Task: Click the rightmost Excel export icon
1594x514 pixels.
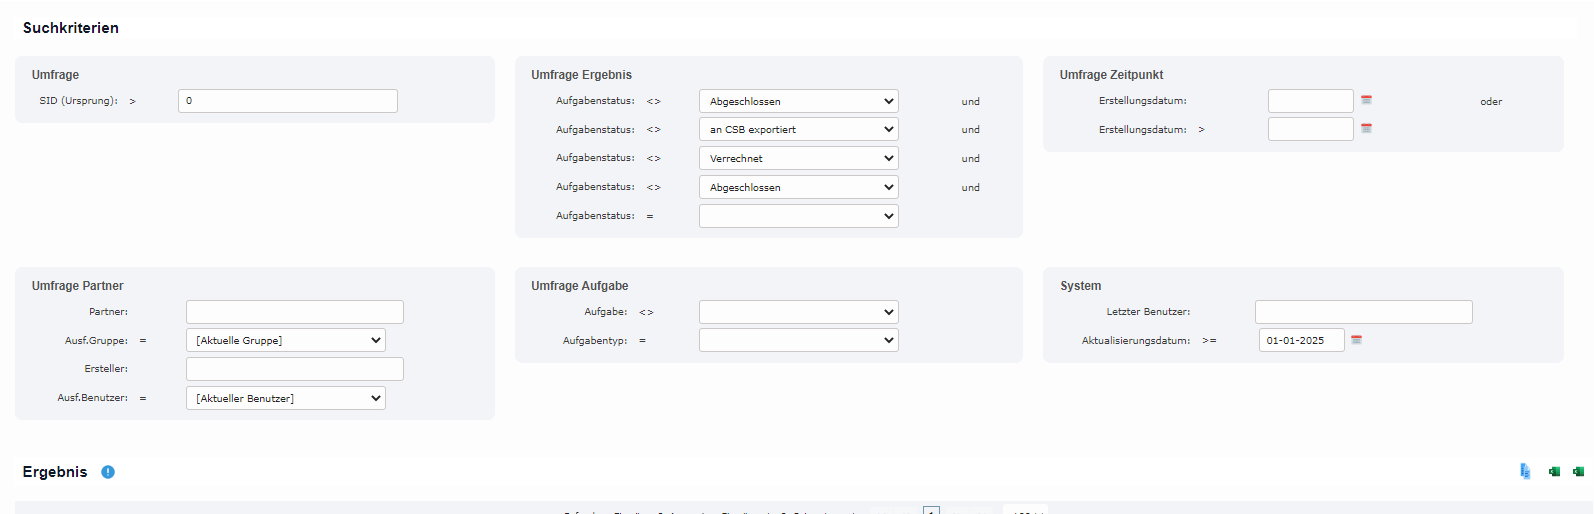Action: (1578, 471)
